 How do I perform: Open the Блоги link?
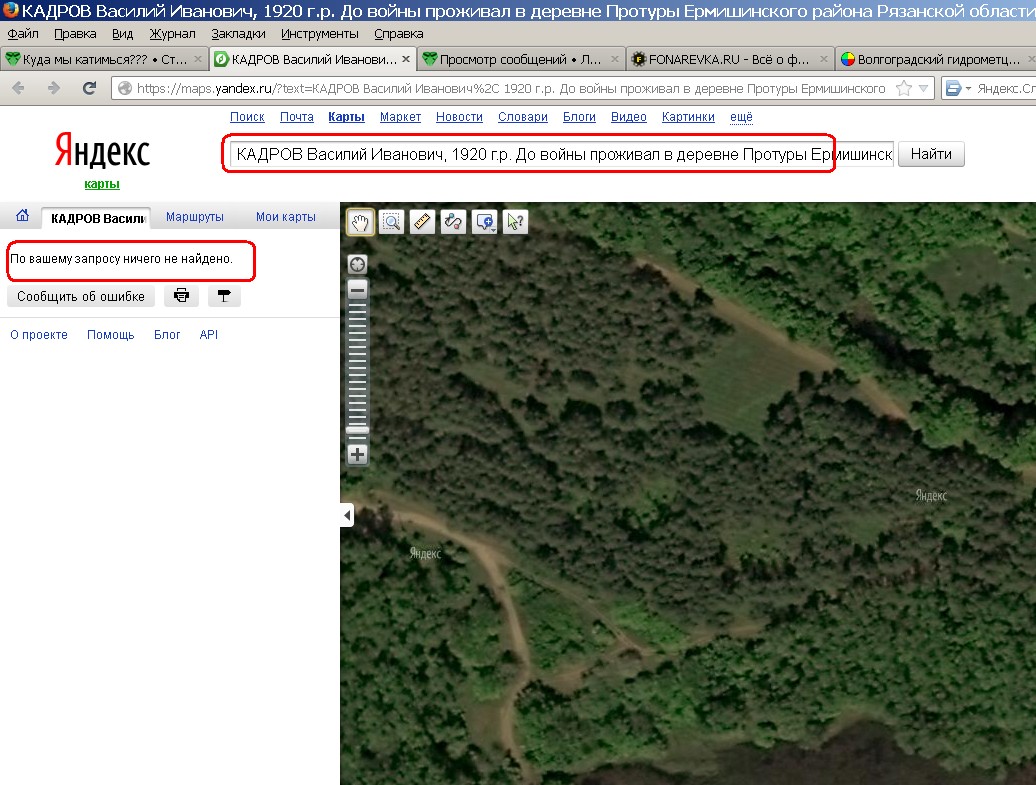pyautogui.click(x=579, y=117)
